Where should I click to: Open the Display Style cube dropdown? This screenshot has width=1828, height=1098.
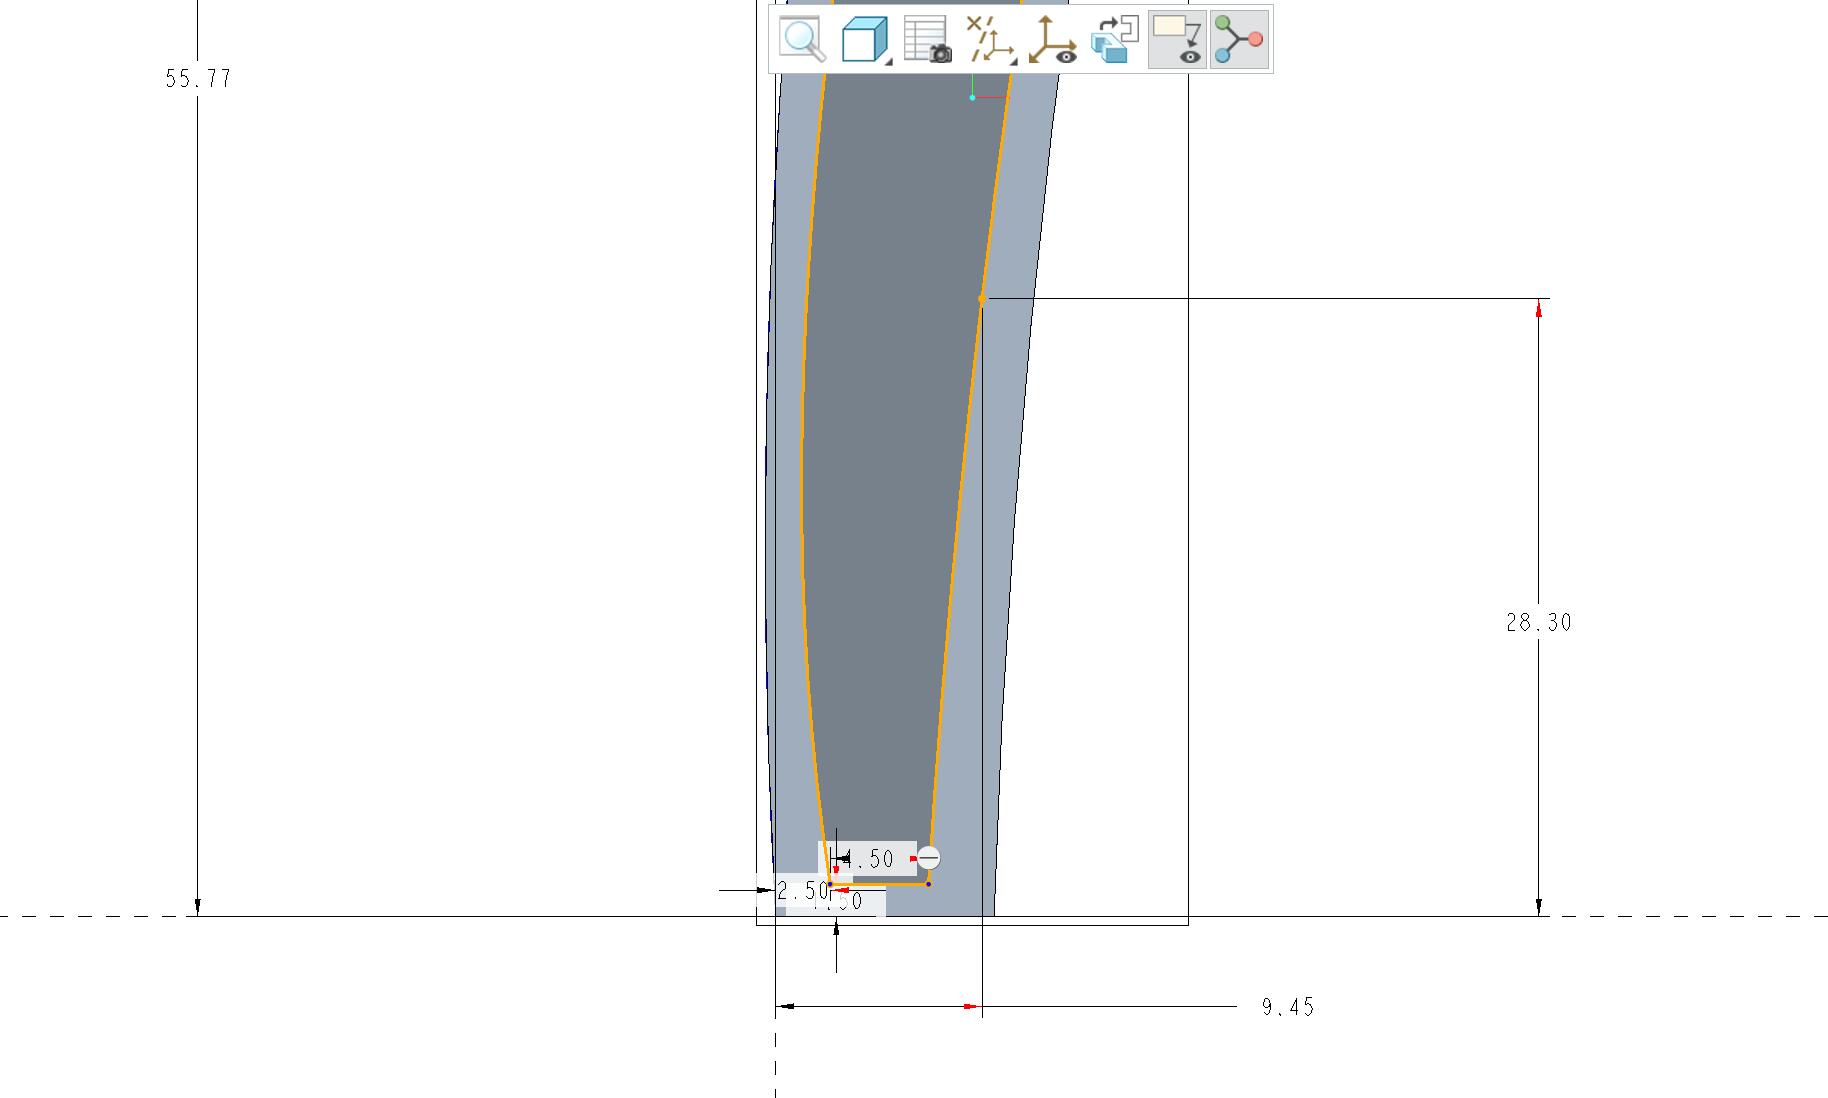tap(866, 40)
